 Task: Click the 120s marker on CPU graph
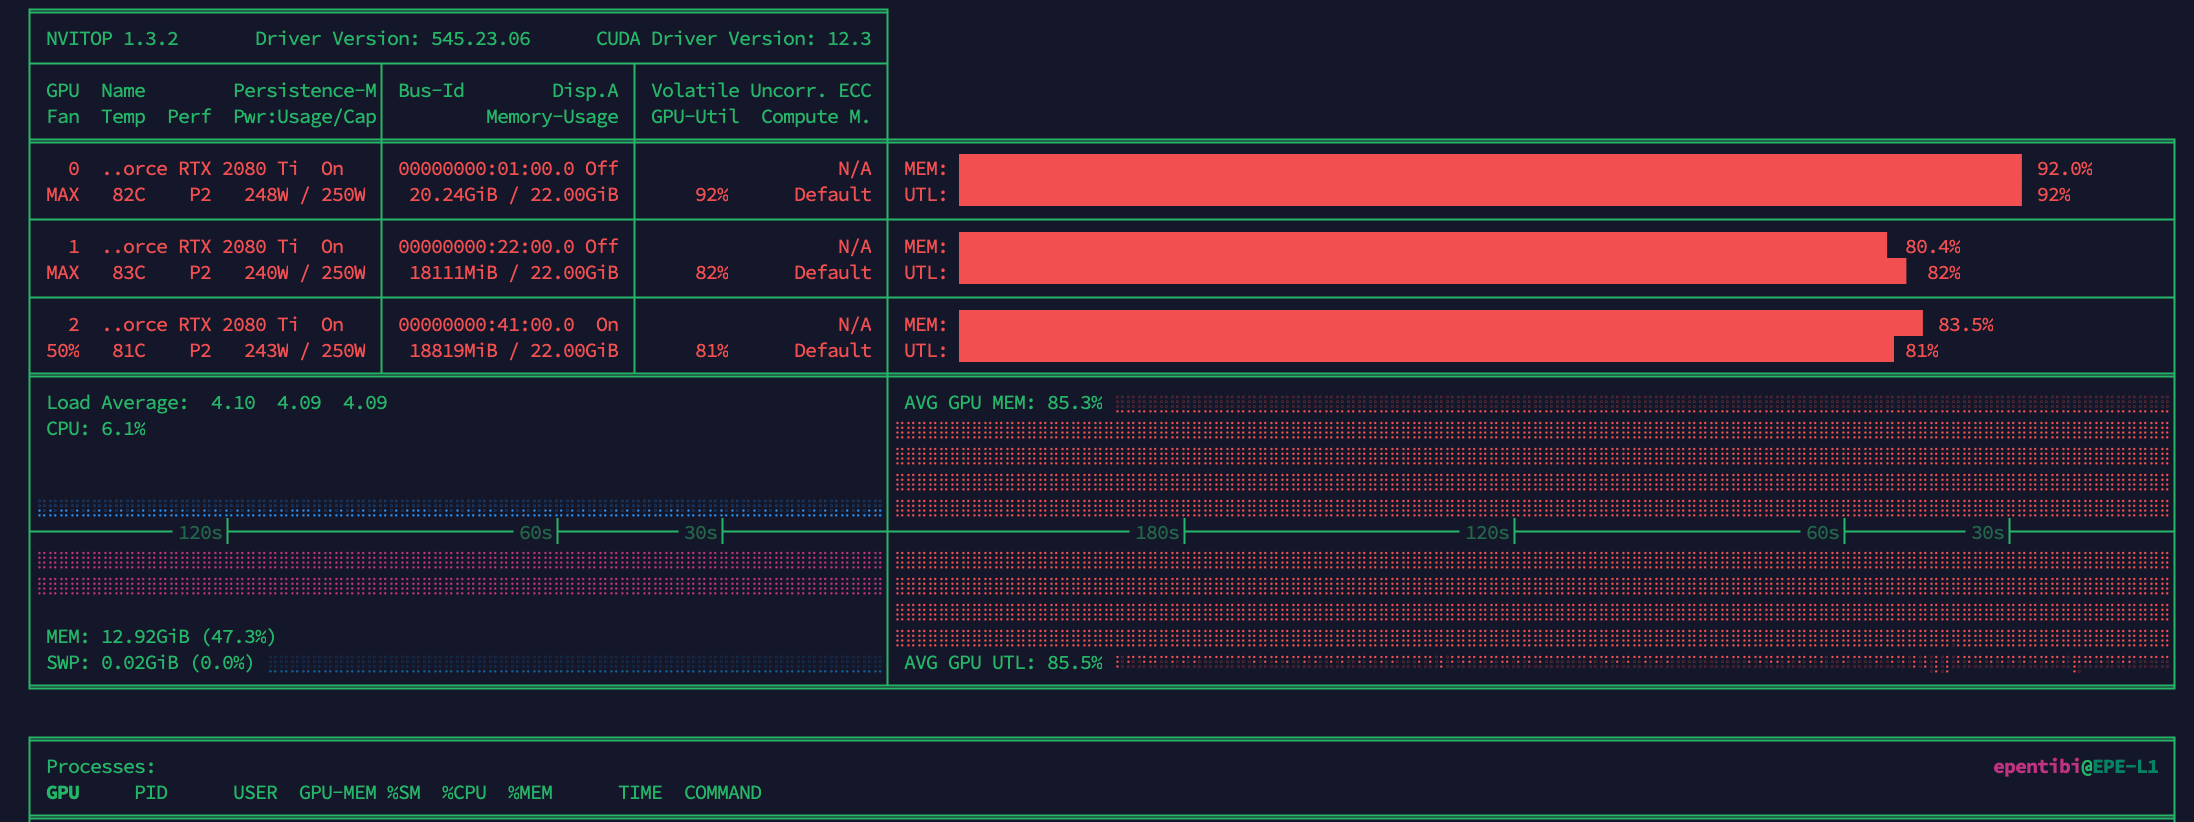pyautogui.click(x=200, y=533)
